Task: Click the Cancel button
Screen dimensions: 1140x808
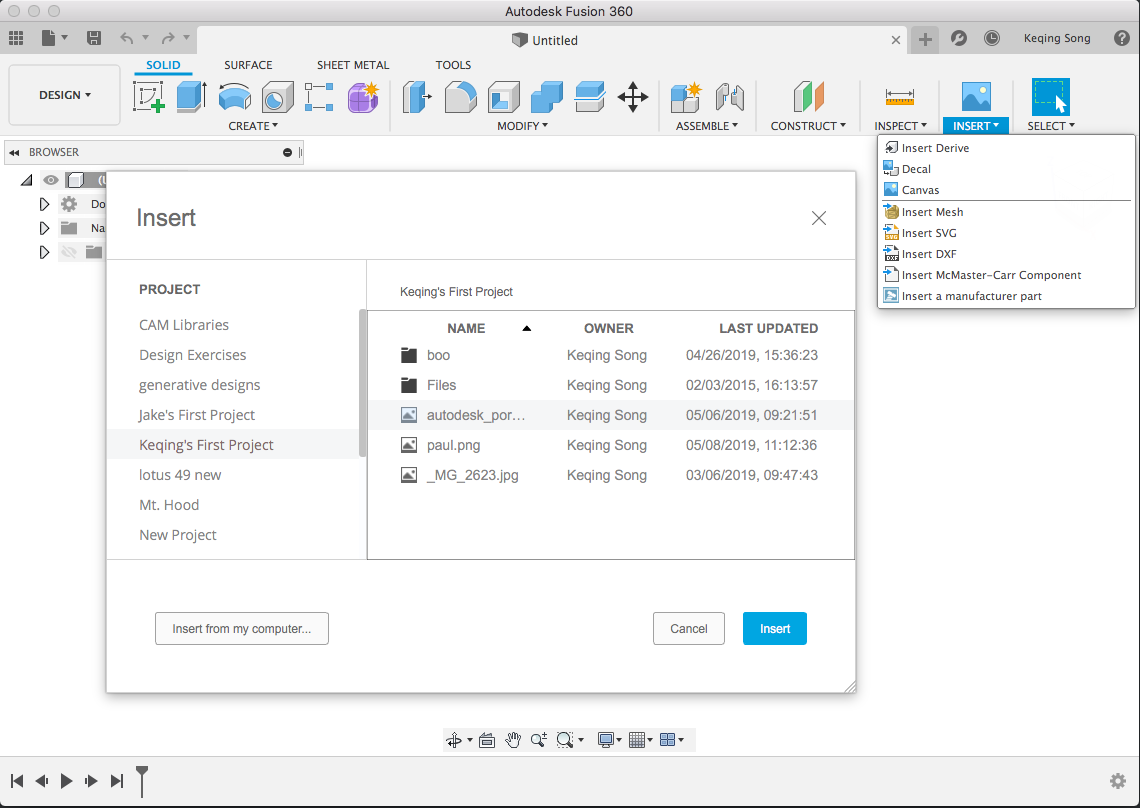Action: [x=689, y=628]
